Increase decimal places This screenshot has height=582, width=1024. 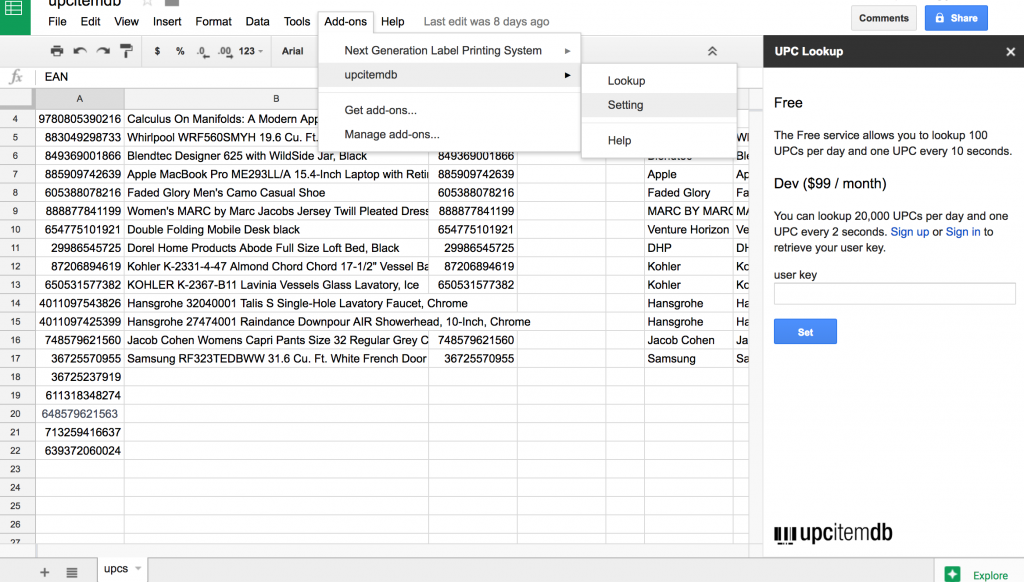pyautogui.click(x=225, y=51)
